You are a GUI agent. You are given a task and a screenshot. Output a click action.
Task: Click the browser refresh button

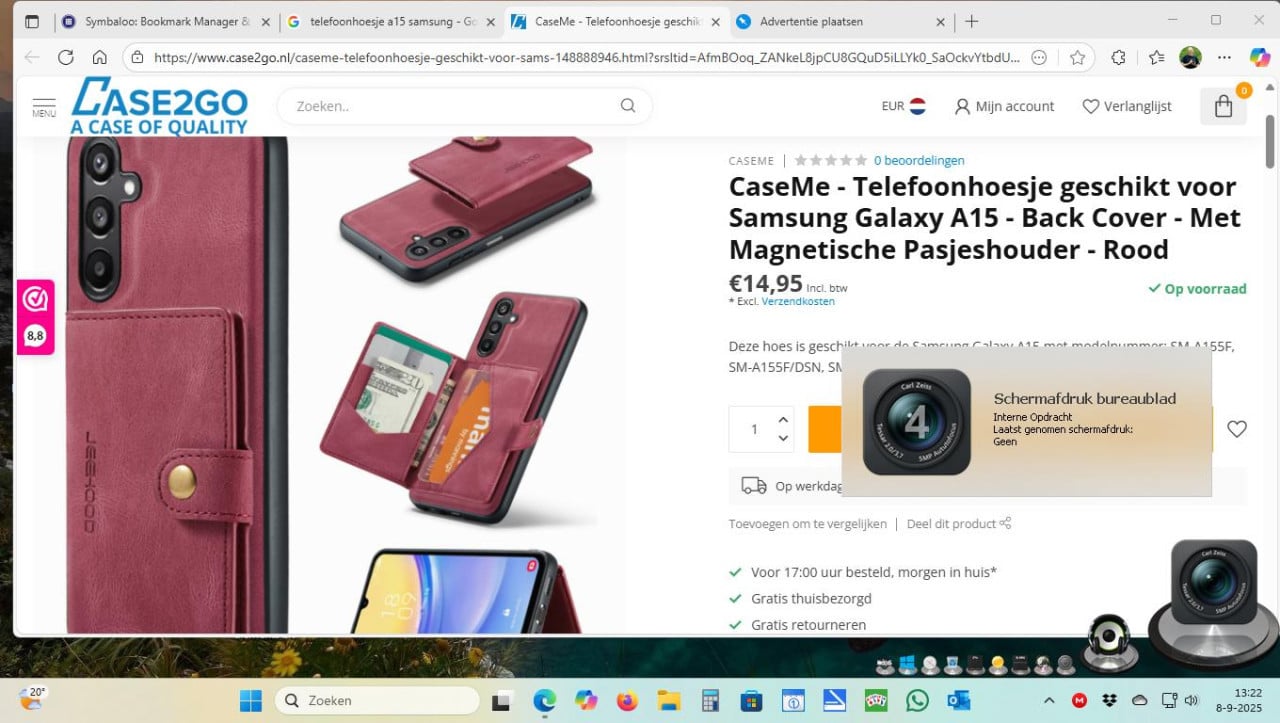click(66, 58)
